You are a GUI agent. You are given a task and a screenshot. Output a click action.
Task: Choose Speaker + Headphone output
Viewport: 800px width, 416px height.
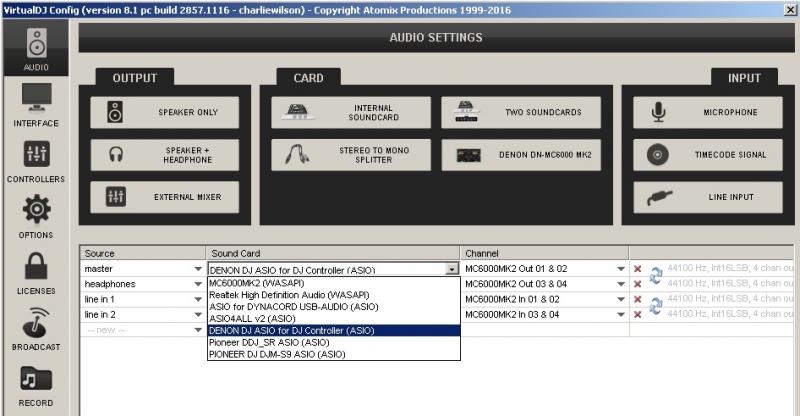point(164,155)
